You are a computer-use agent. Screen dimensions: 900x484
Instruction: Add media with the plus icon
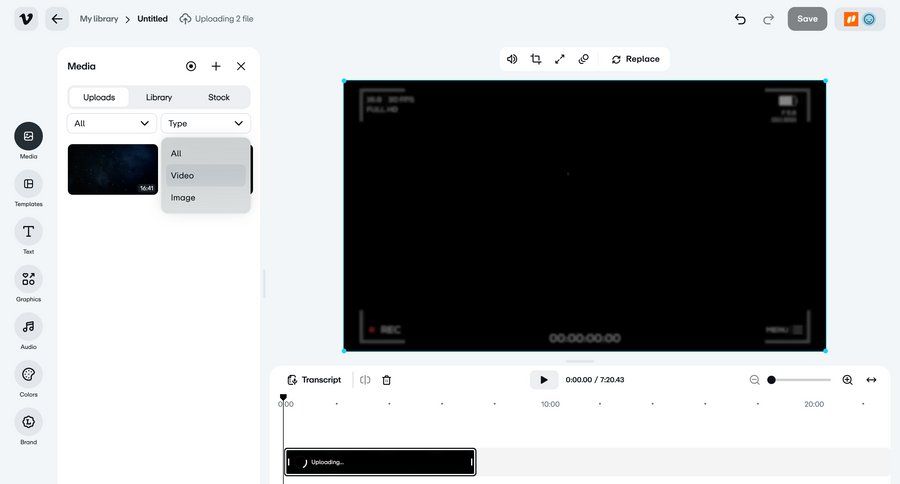tap(216, 66)
